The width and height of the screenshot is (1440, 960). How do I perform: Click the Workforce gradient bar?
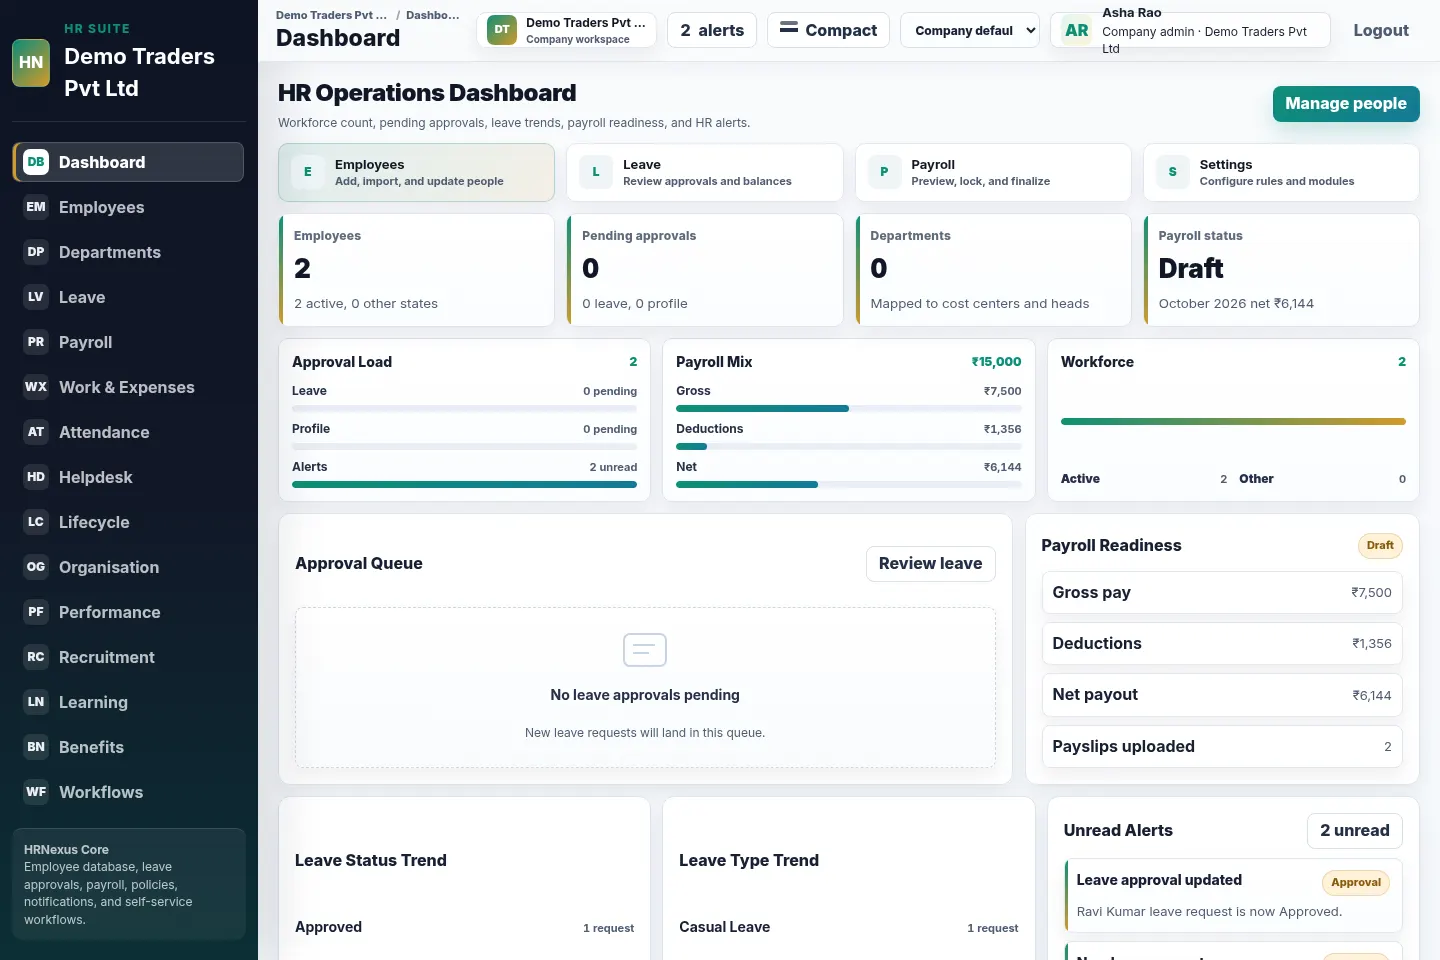pyautogui.click(x=1233, y=421)
